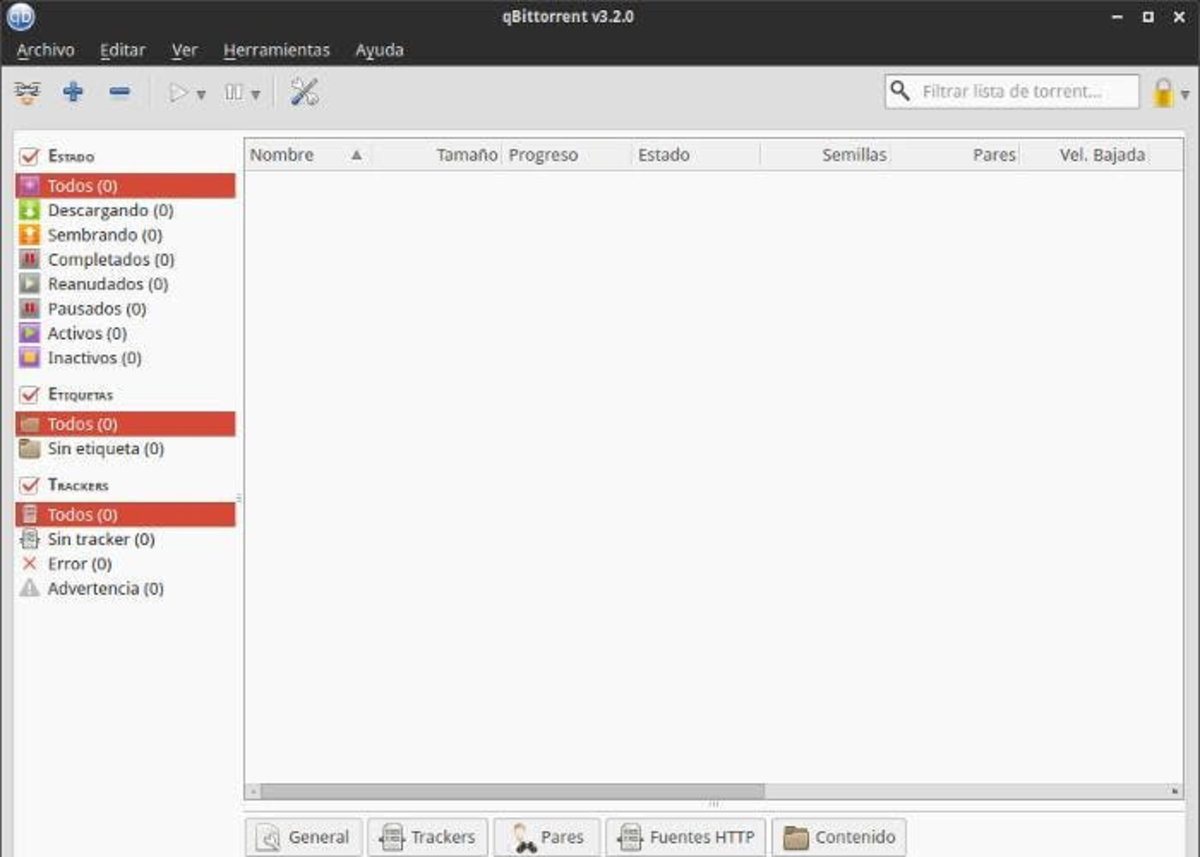Open the Archivo menu
This screenshot has height=857, width=1200.
pos(46,50)
